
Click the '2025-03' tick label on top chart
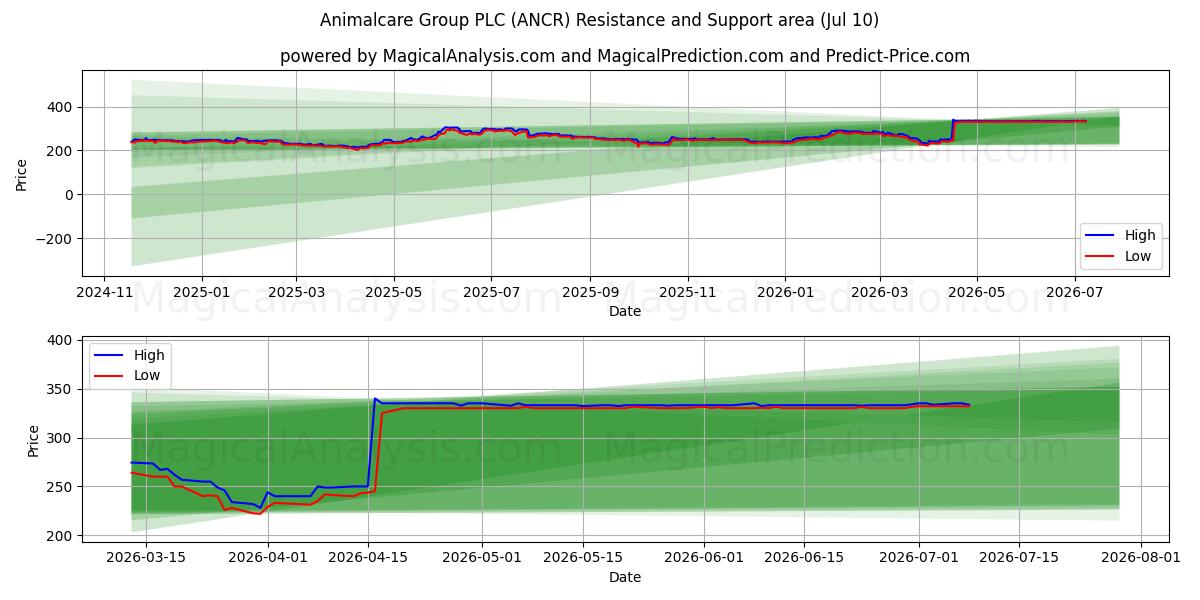pyautogui.click(x=296, y=294)
